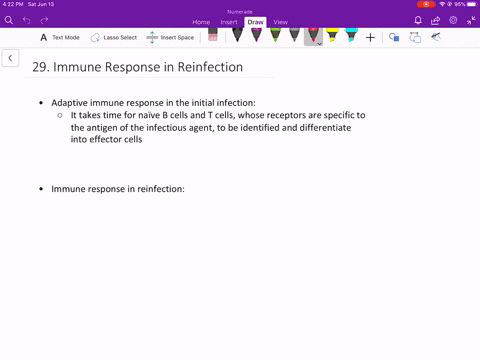Select the eraser tool
Screen dimensions: 480x360
point(213,35)
